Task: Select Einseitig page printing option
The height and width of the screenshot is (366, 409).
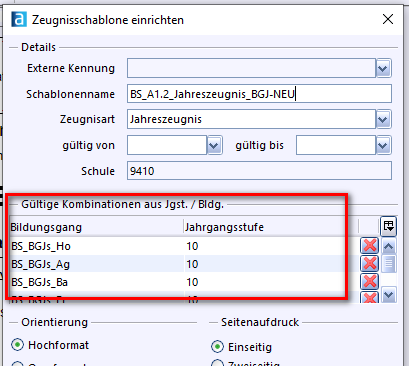Action: [217, 347]
